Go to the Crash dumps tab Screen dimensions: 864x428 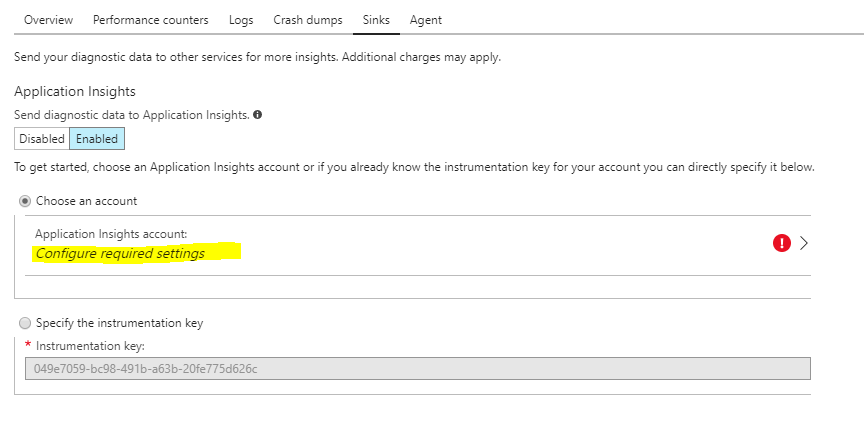[x=308, y=19]
